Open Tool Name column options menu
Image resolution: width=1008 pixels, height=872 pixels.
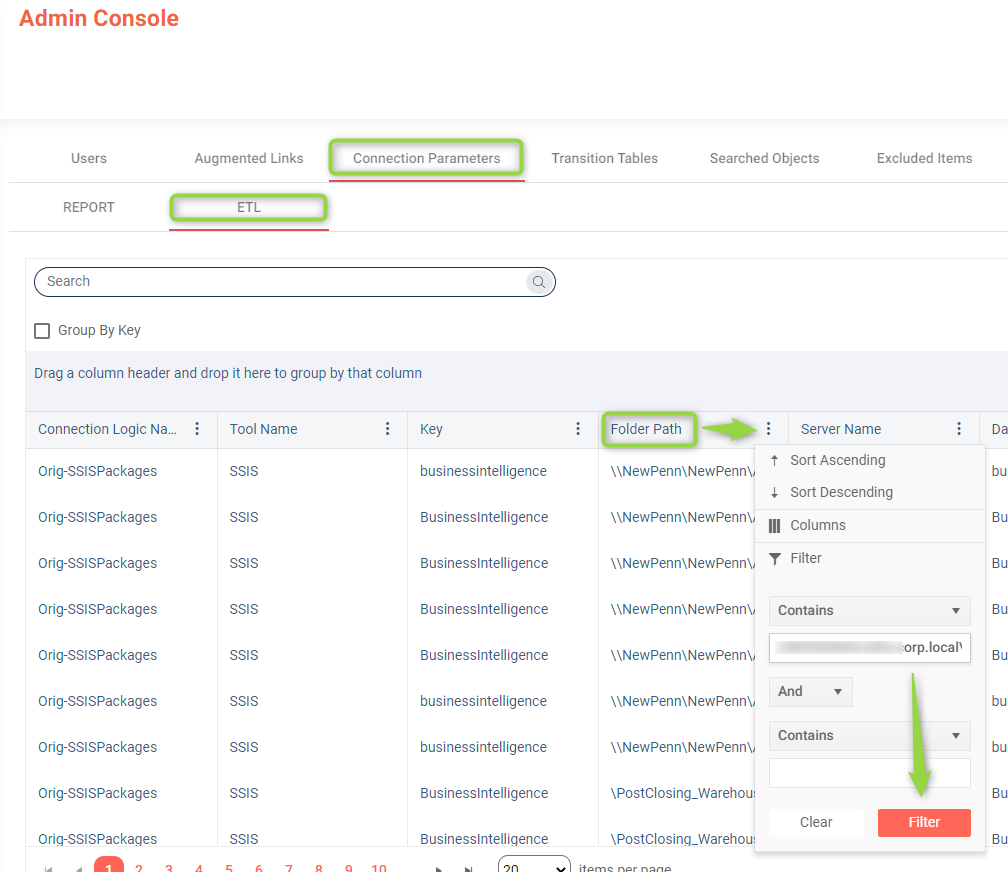388,429
